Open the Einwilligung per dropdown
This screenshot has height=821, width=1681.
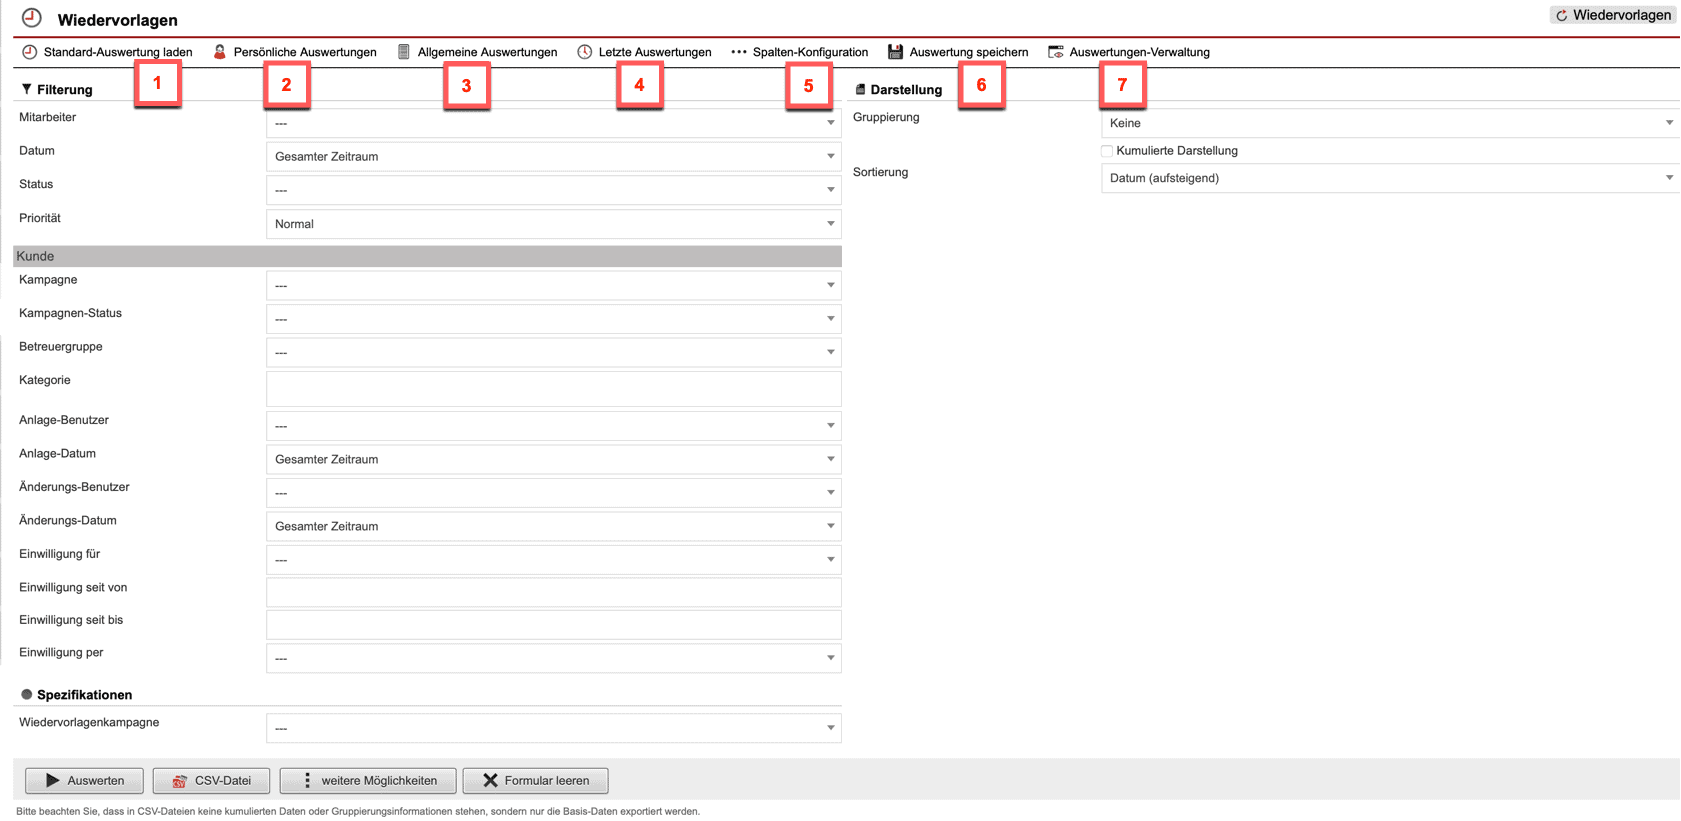point(553,658)
